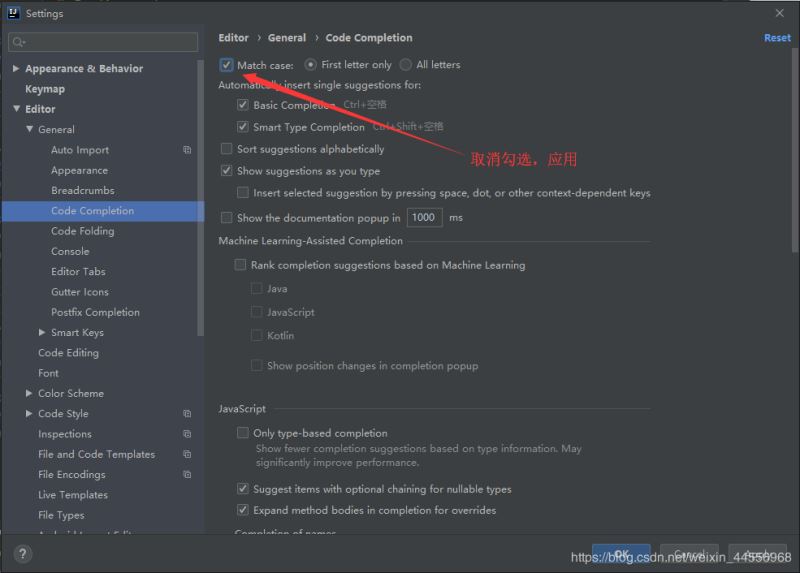Image resolution: width=800 pixels, height=573 pixels.
Task: Open the Auto Import page
Action: pos(80,150)
